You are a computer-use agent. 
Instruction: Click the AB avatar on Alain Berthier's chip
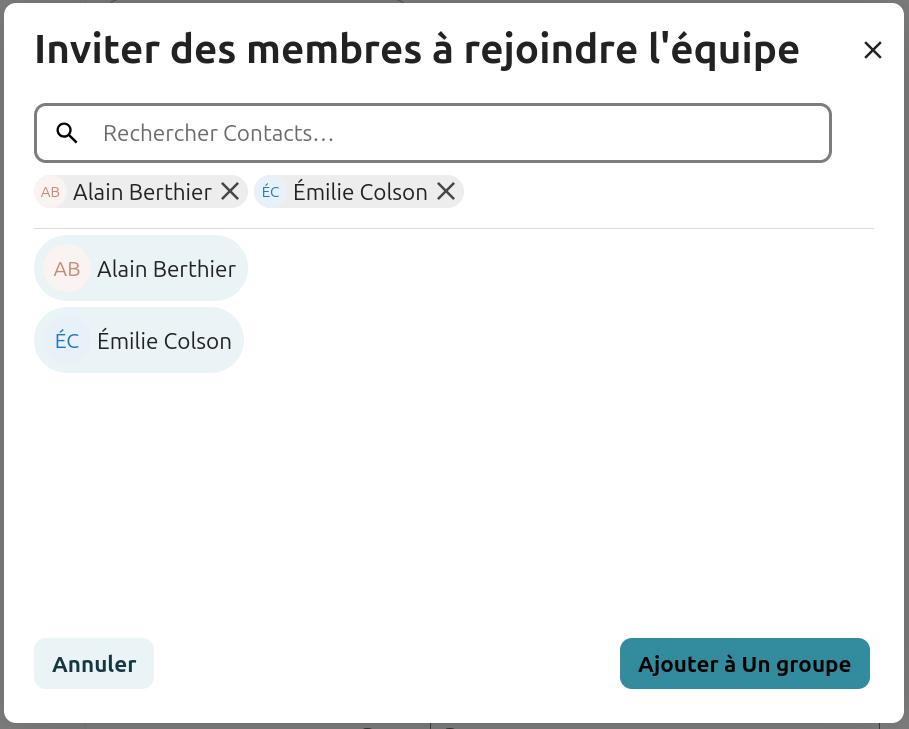[x=50, y=192]
